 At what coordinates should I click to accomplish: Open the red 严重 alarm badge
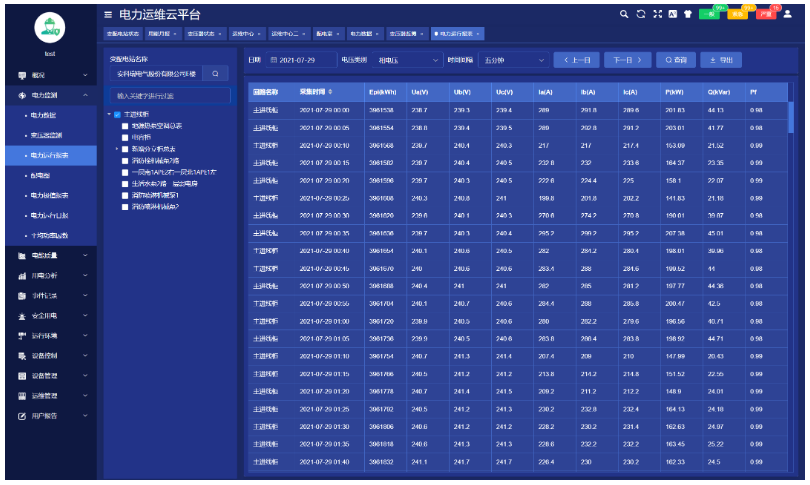coord(765,14)
